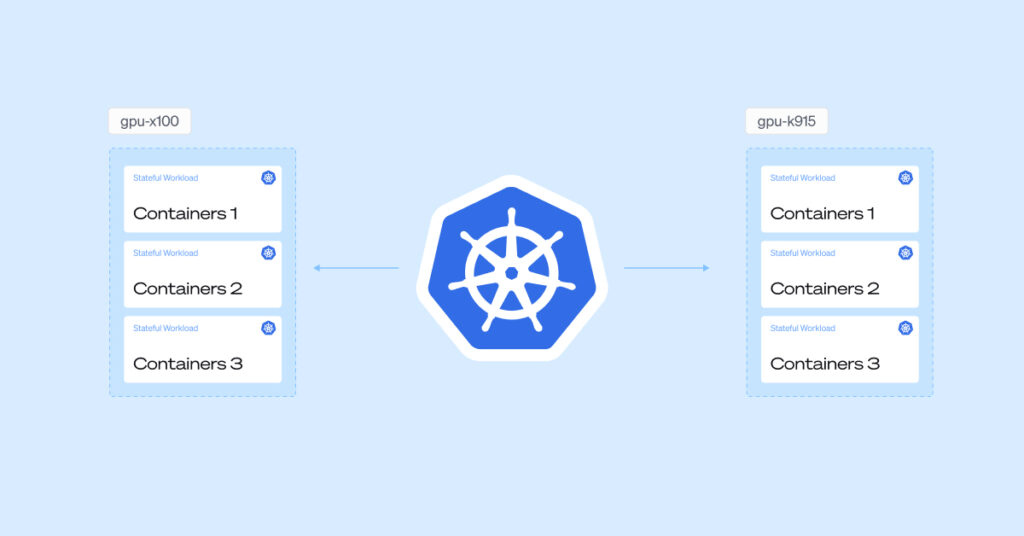Screen dimensions: 1024x536
Task: Click Kubernetes icon on gpu-k915 Containers 1 card
Action: click(x=905, y=178)
